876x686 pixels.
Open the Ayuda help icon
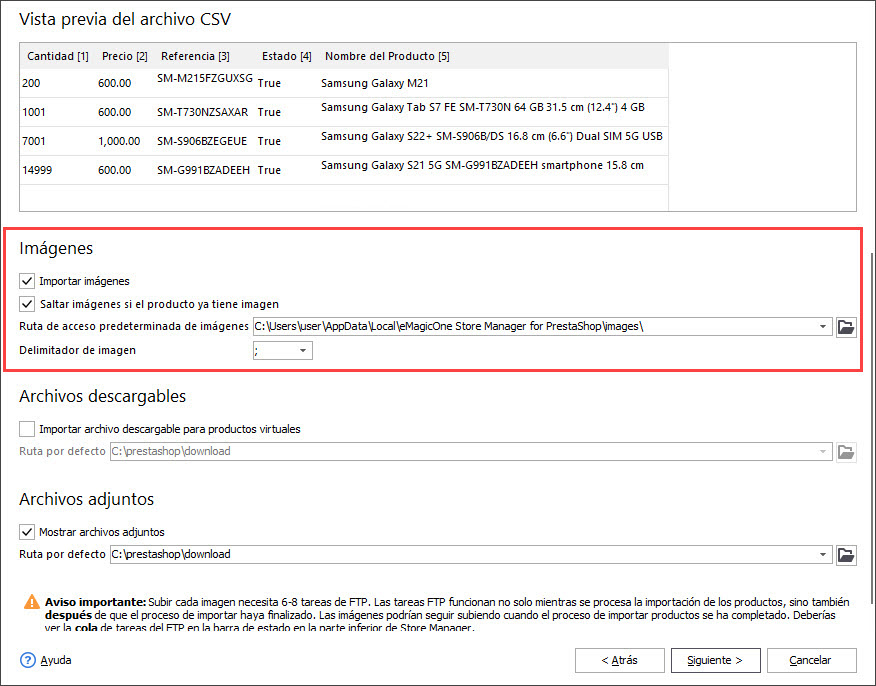coord(27,660)
